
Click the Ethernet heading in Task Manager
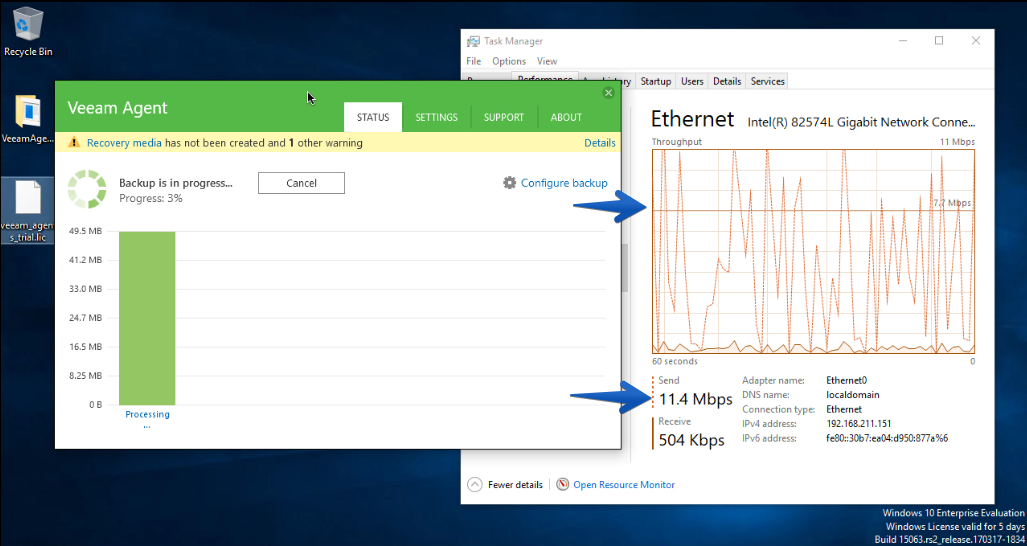click(692, 119)
